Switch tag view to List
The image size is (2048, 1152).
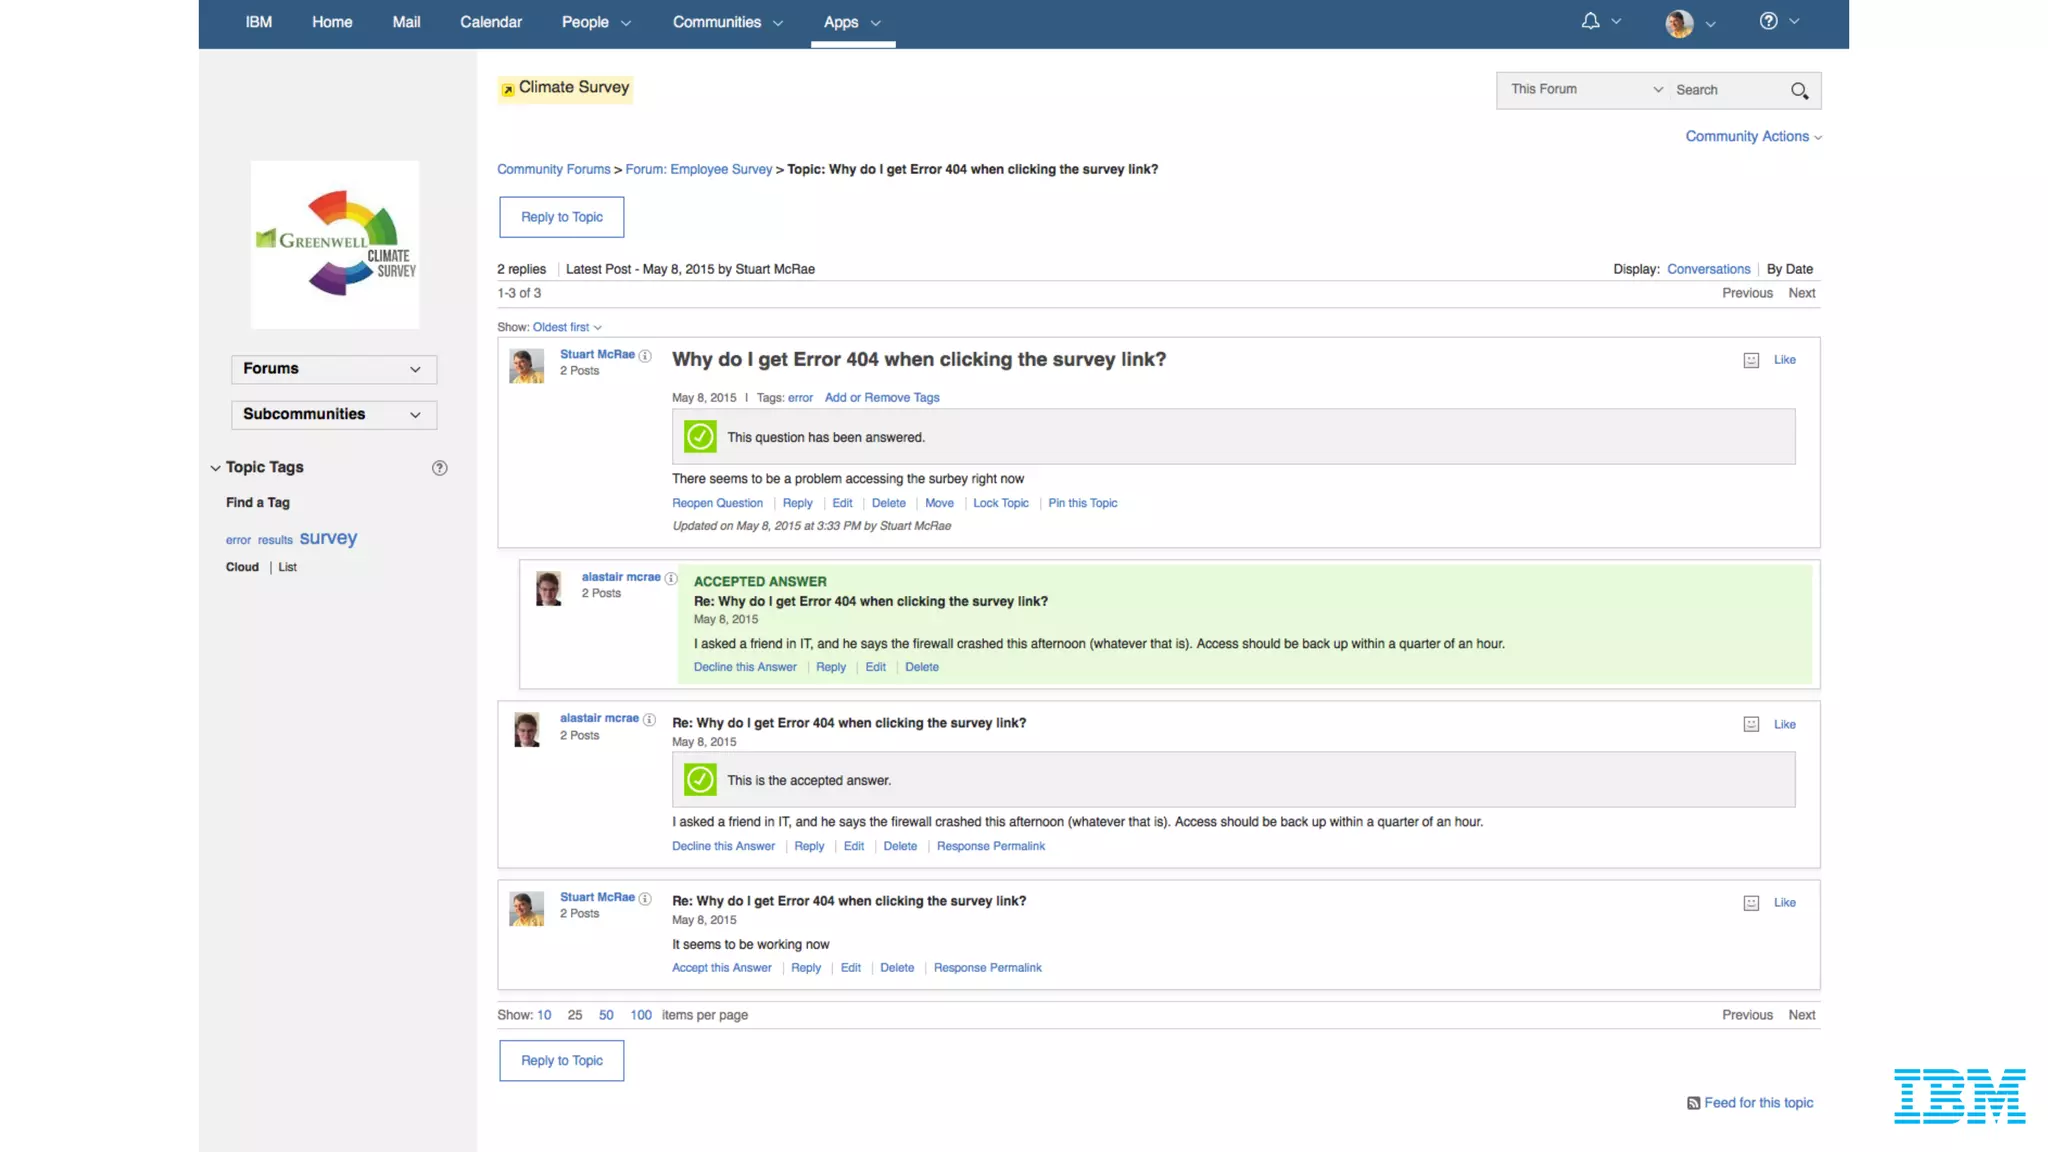(287, 567)
